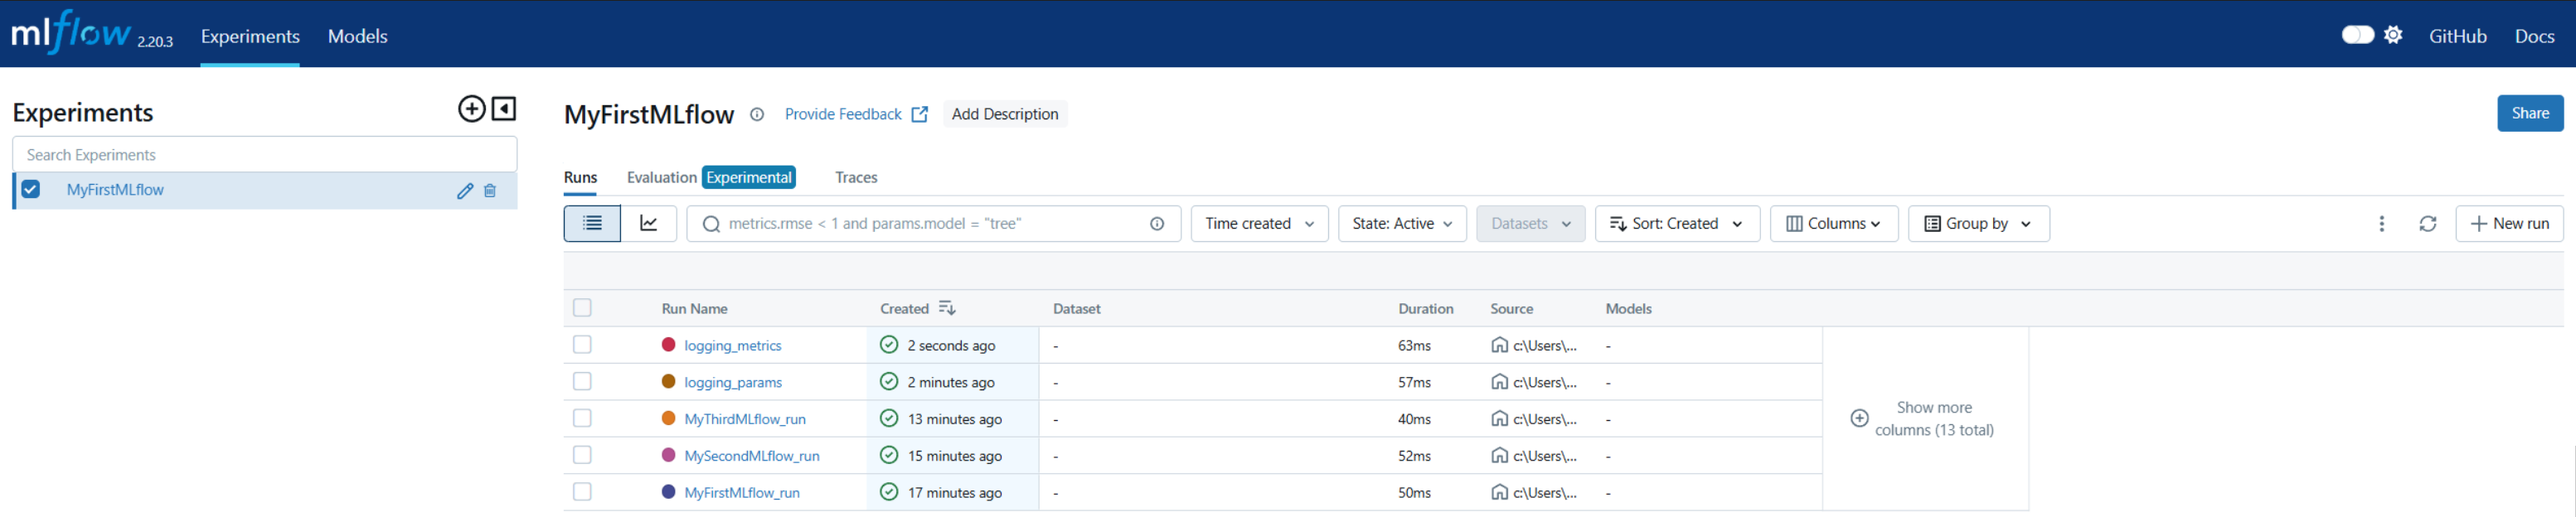The width and height of the screenshot is (2576, 517).
Task: Select the Runs tab
Action: pyautogui.click(x=580, y=178)
